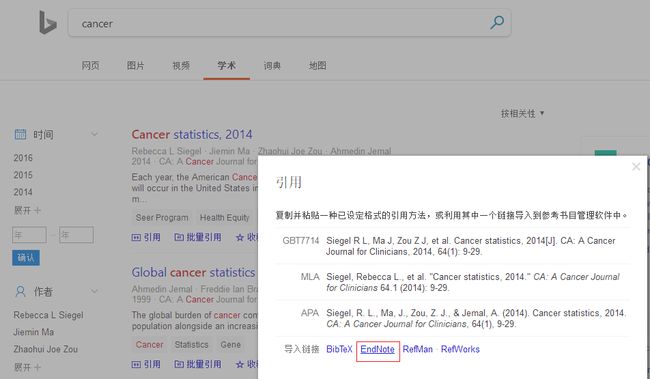Click author Ahmedin Jemal under second result

tap(162, 289)
